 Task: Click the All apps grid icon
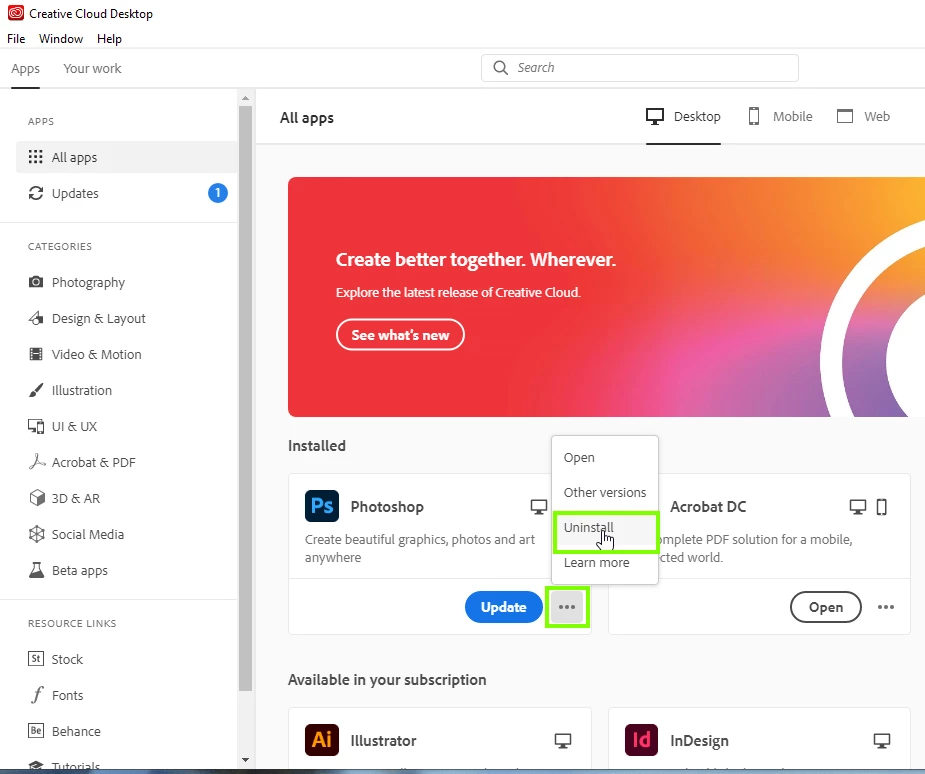click(x=35, y=157)
